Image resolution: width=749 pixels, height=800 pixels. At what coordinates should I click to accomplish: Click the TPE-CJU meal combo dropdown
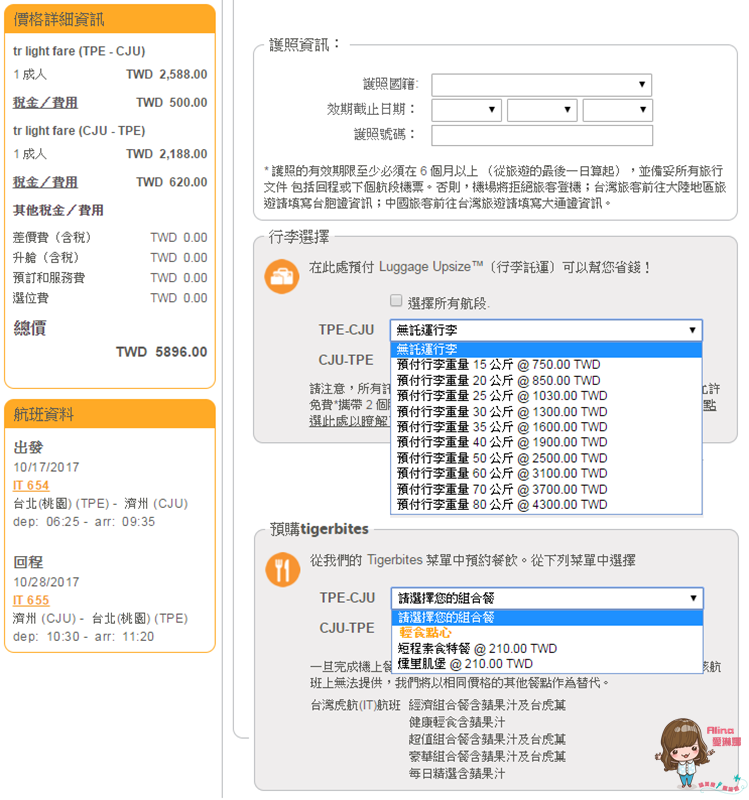click(547, 598)
